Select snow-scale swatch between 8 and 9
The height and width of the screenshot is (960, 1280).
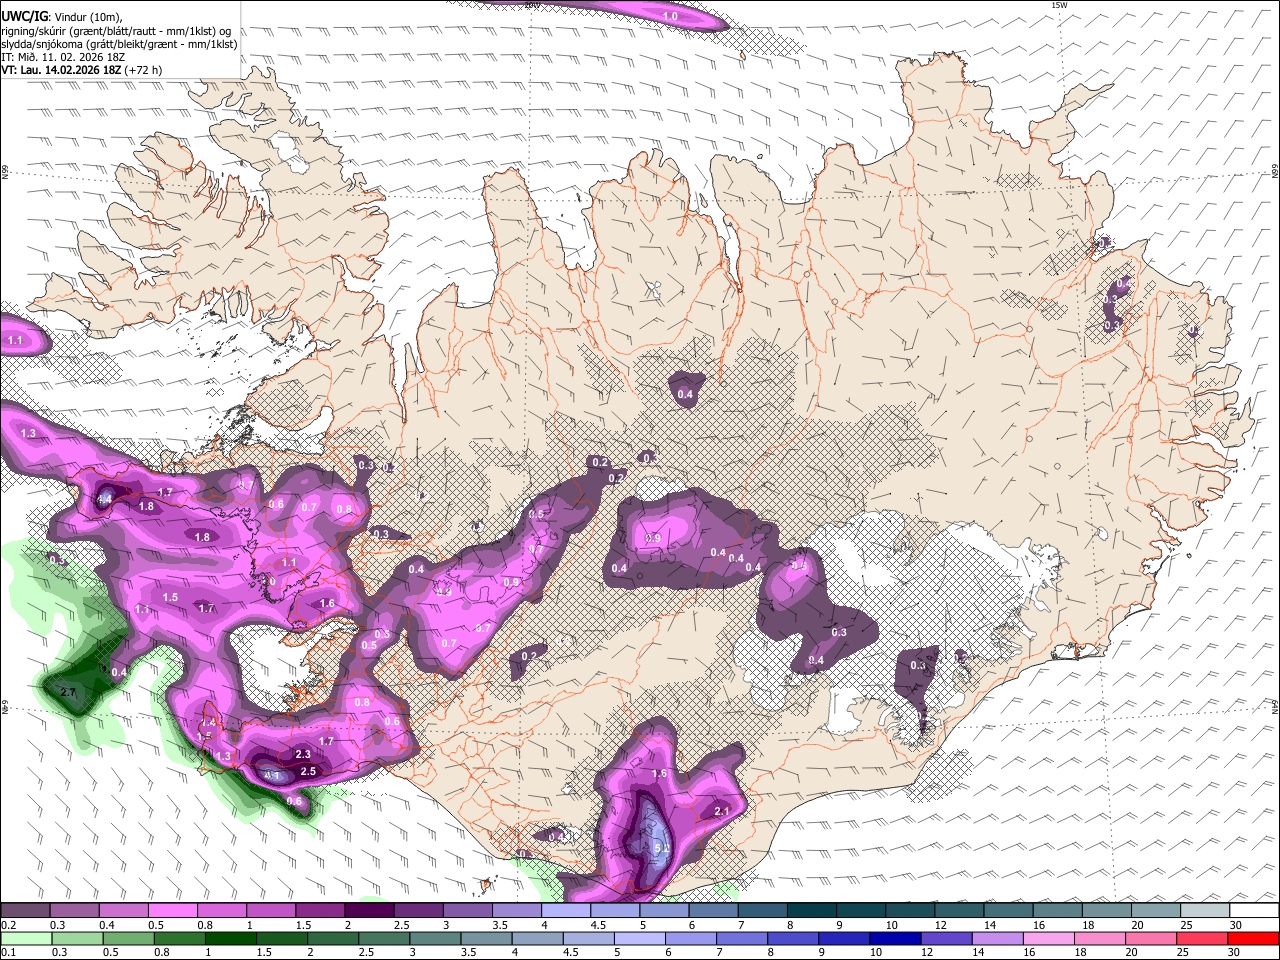[x=812, y=910]
